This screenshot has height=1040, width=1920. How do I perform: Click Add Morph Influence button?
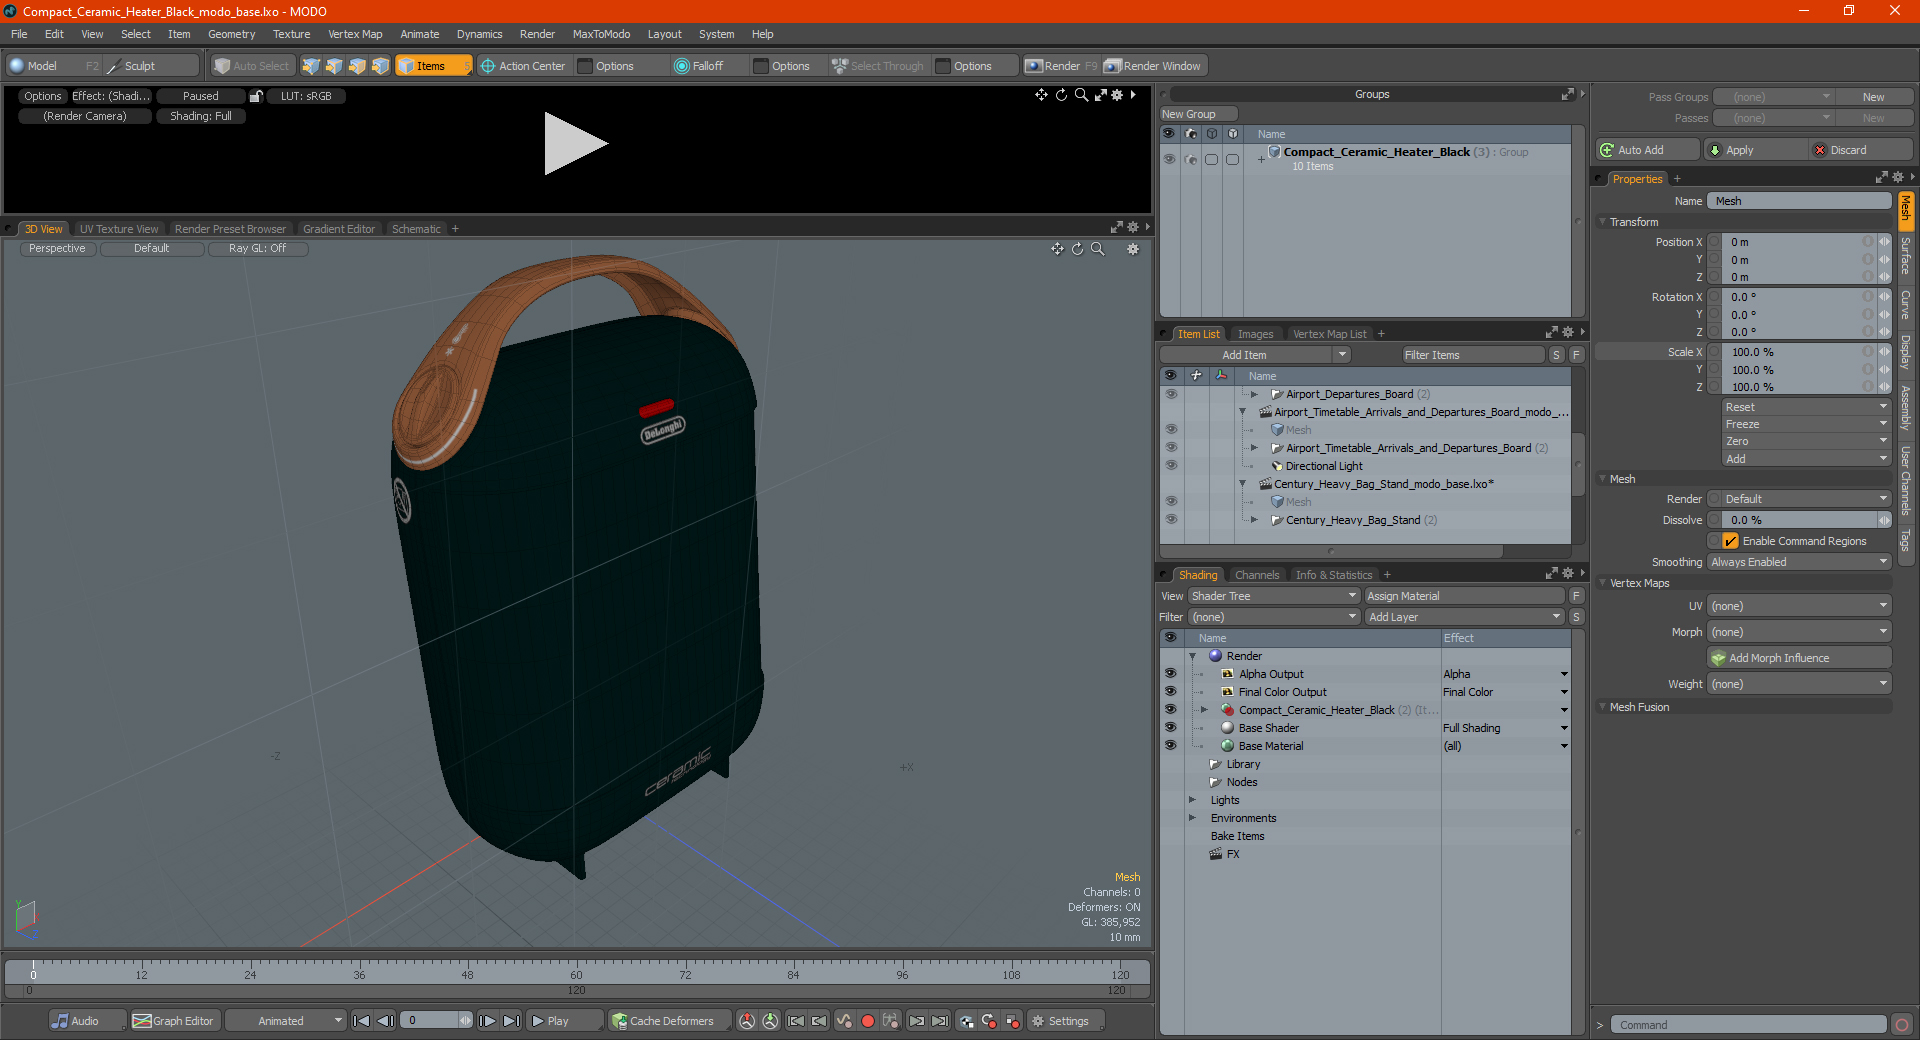(1799, 658)
